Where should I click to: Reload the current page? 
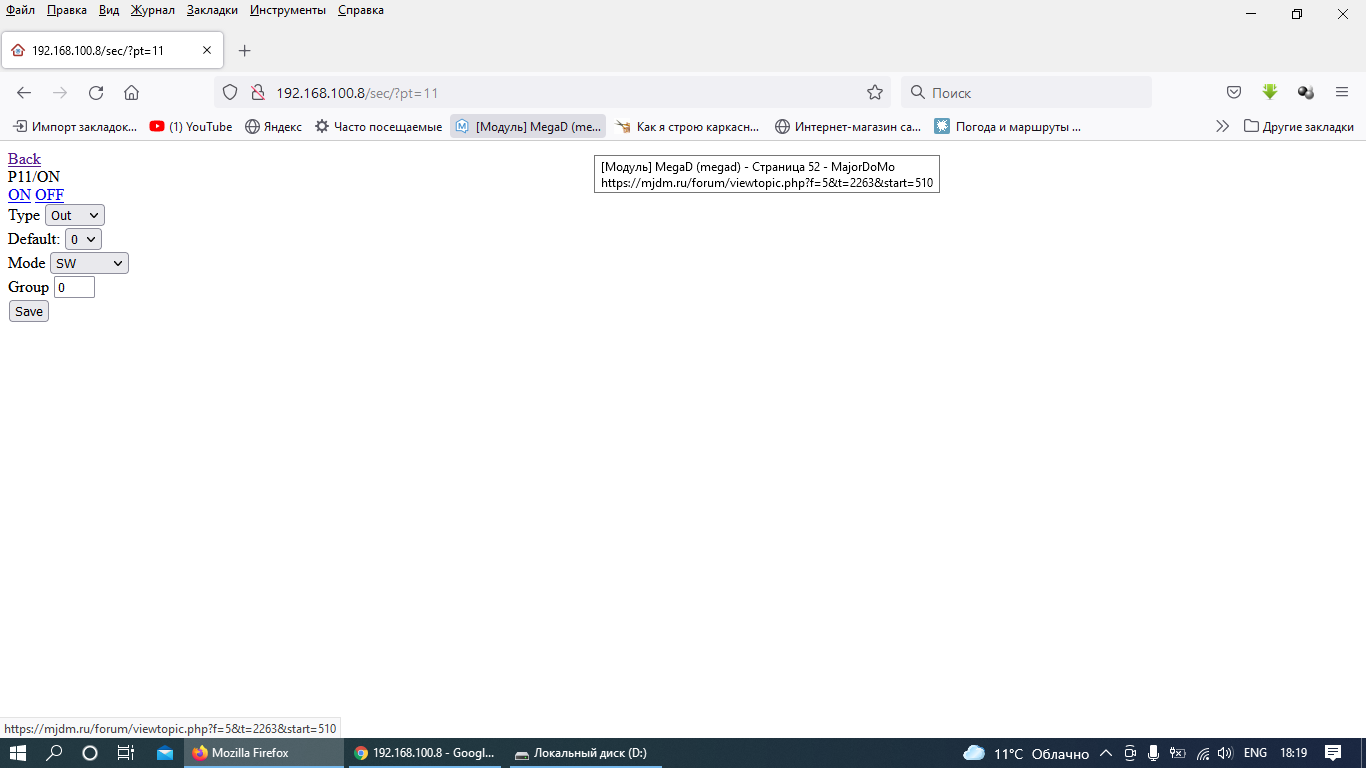click(96, 93)
